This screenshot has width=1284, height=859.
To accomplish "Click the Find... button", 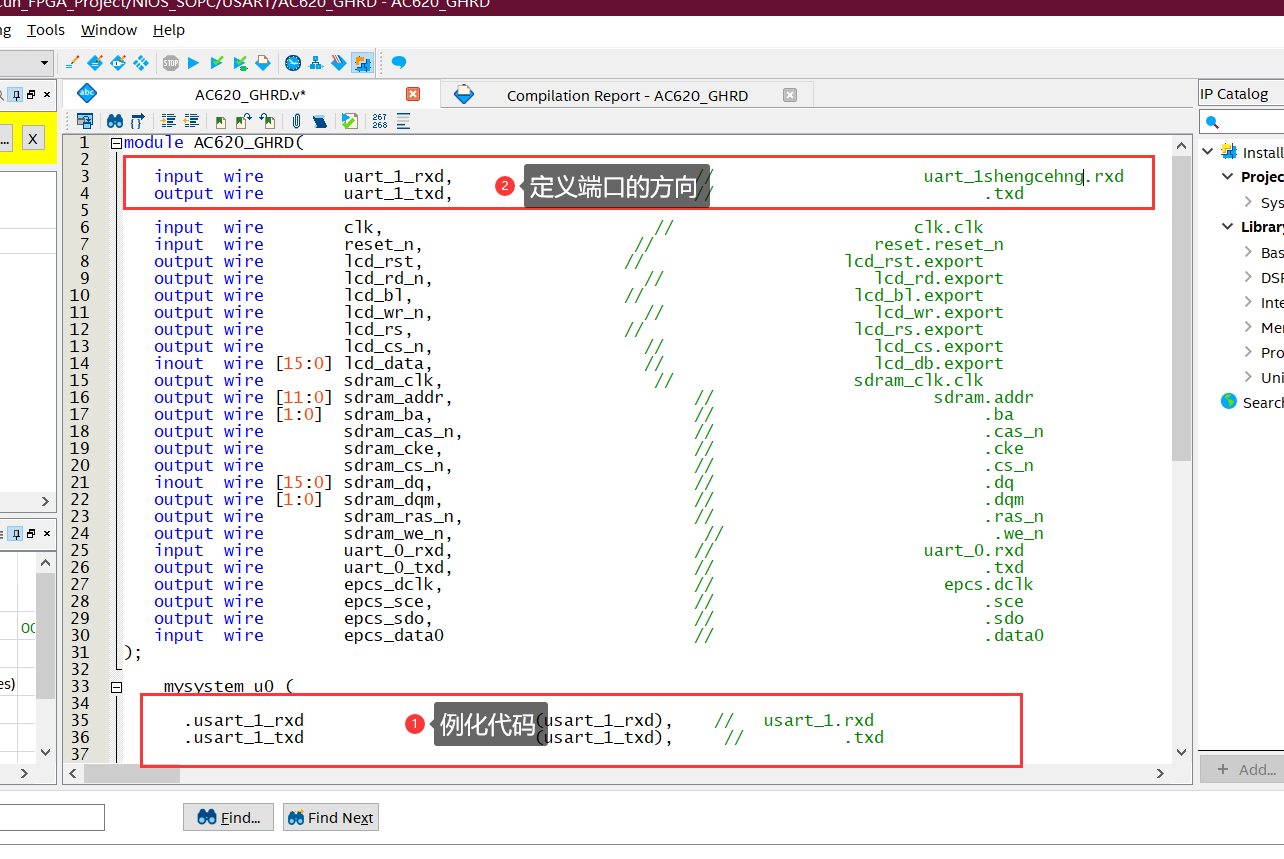I will 229,817.
